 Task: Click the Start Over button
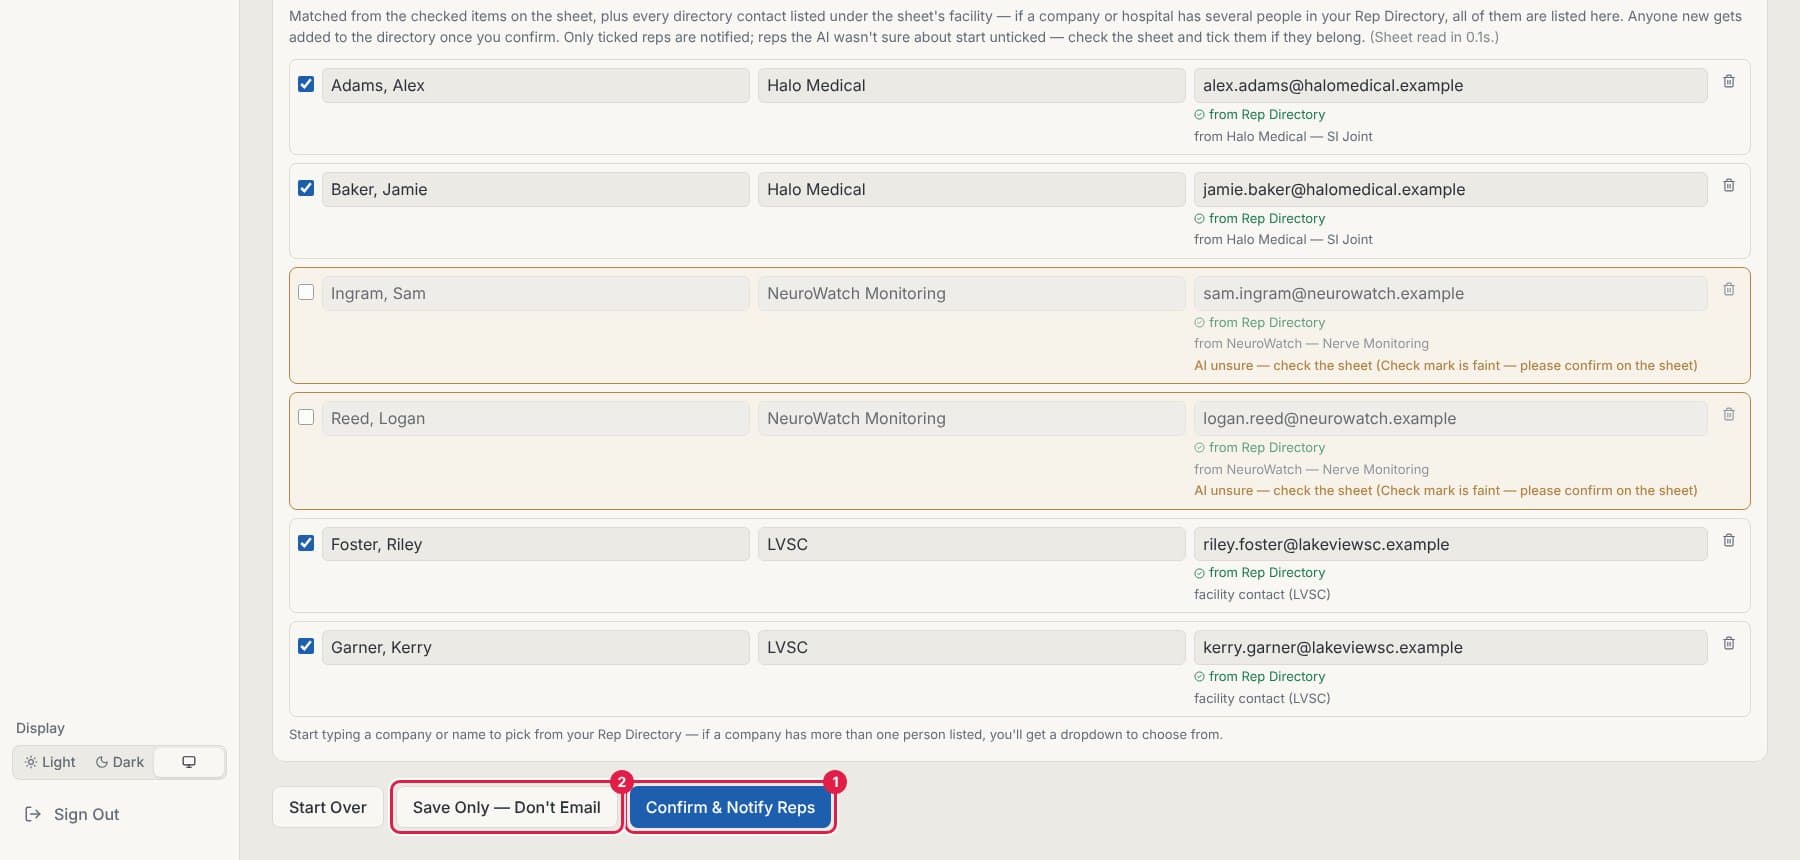click(328, 807)
